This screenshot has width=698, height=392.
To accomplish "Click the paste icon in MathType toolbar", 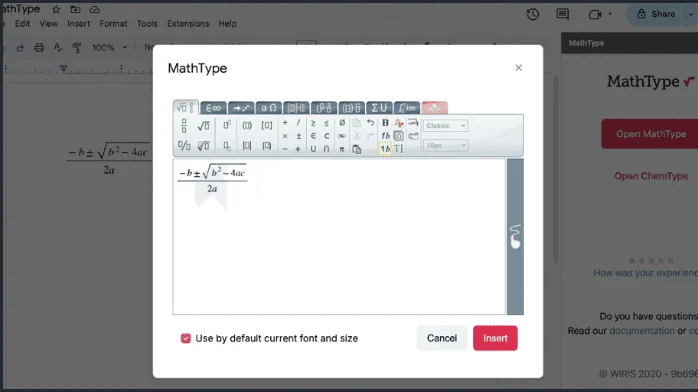I will pyautogui.click(x=357, y=149).
